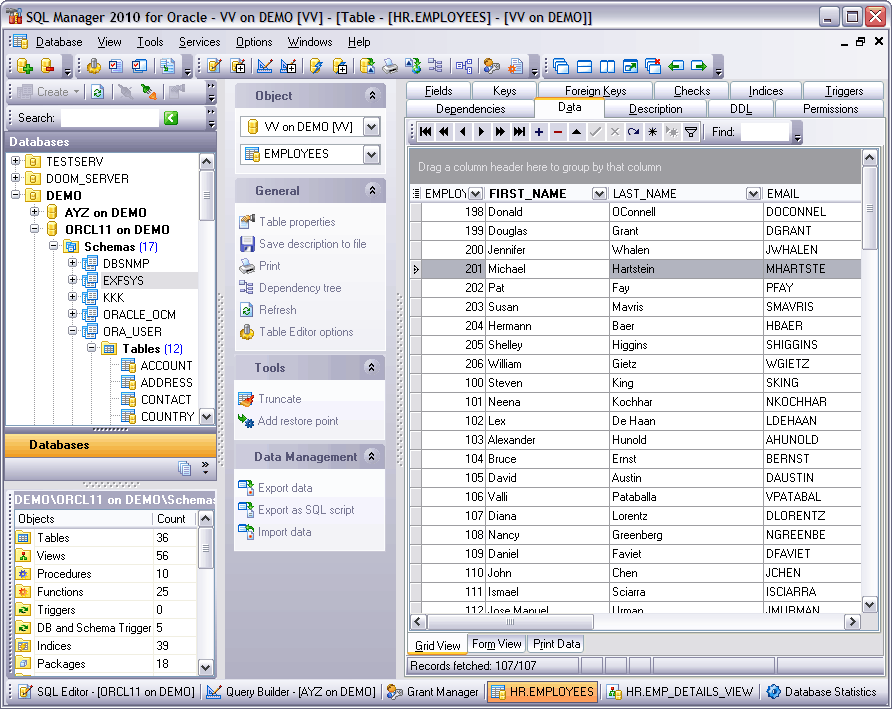Click the Dependency tree icon
The width and height of the screenshot is (892, 709).
(x=247, y=288)
